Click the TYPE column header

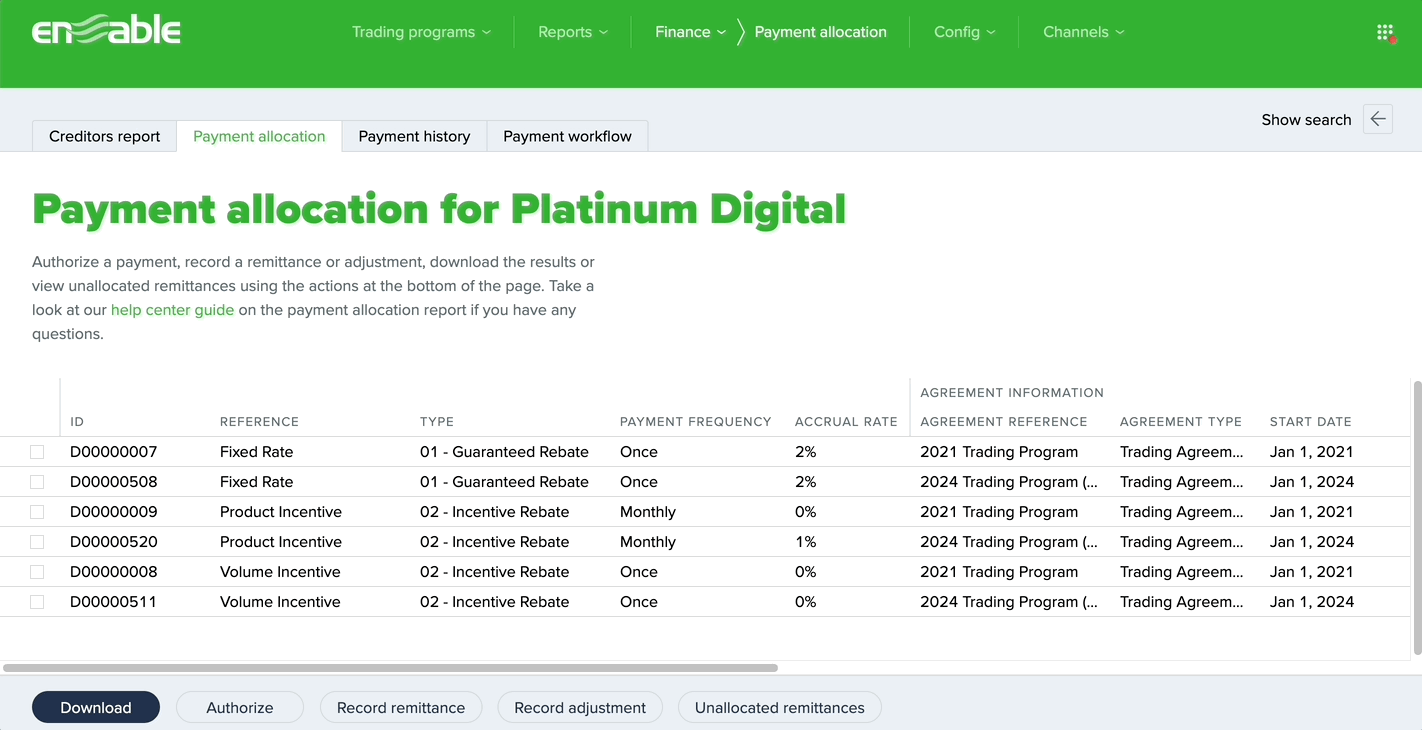(437, 422)
